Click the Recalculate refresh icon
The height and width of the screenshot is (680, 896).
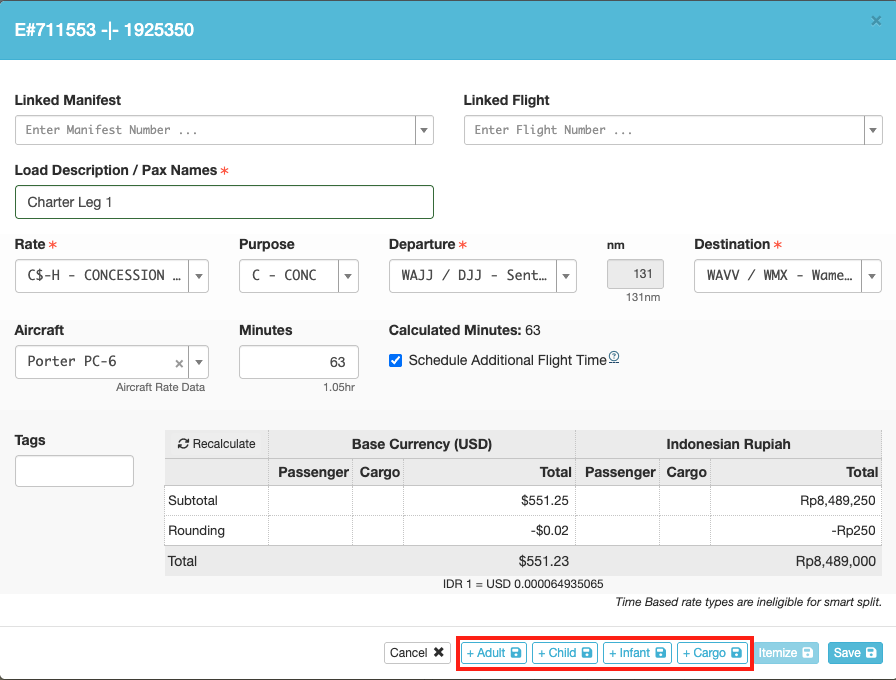183,444
